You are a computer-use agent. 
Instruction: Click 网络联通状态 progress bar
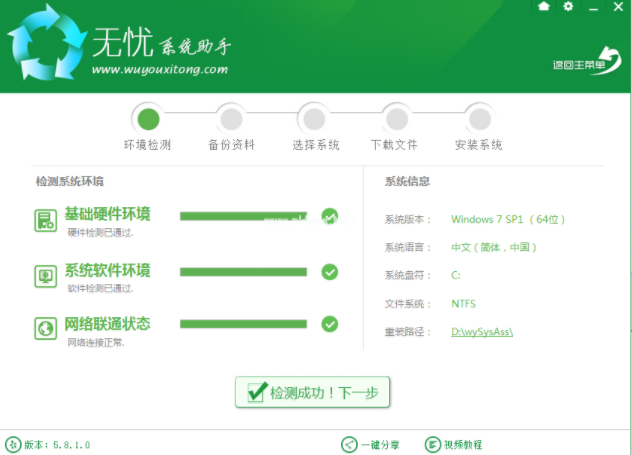click(x=243, y=324)
